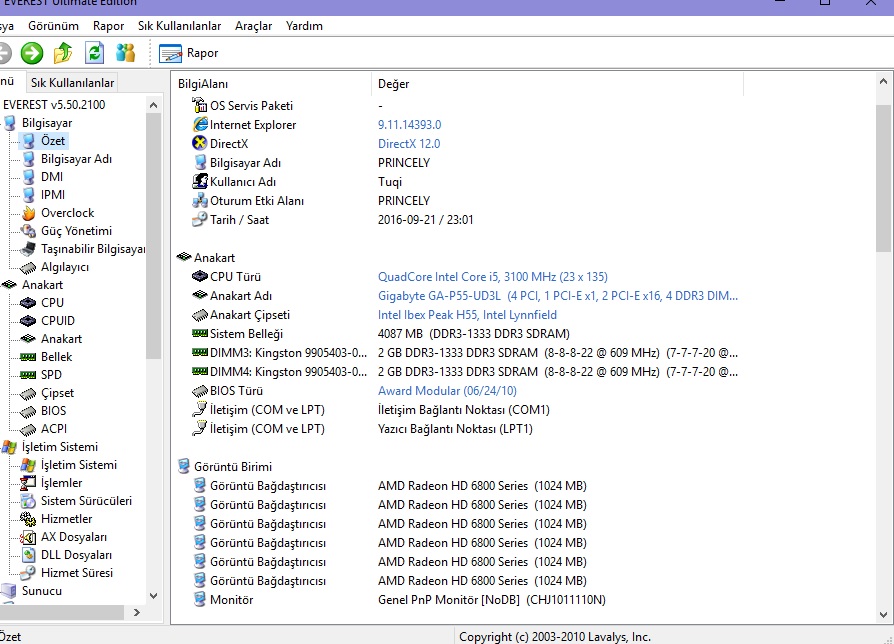The width and height of the screenshot is (894, 644).
Task: Open the Araçlar menu
Action: [x=253, y=26]
